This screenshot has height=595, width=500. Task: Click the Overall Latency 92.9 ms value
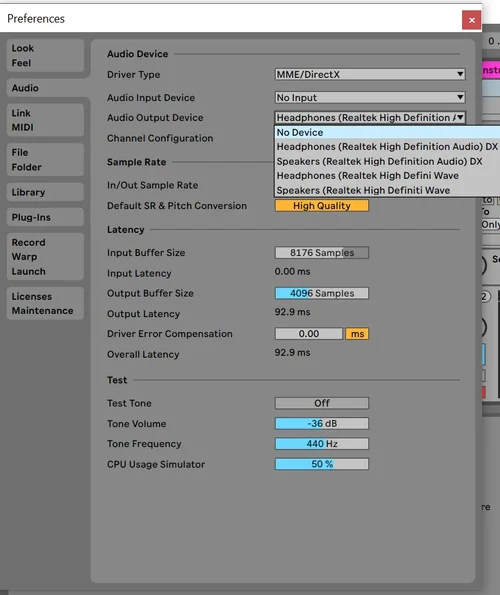coord(292,353)
